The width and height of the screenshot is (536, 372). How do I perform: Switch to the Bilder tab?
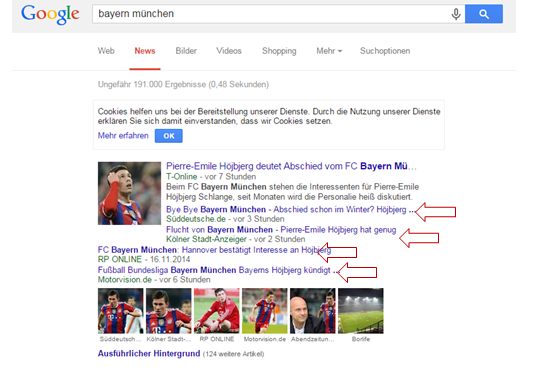pos(186,51)
